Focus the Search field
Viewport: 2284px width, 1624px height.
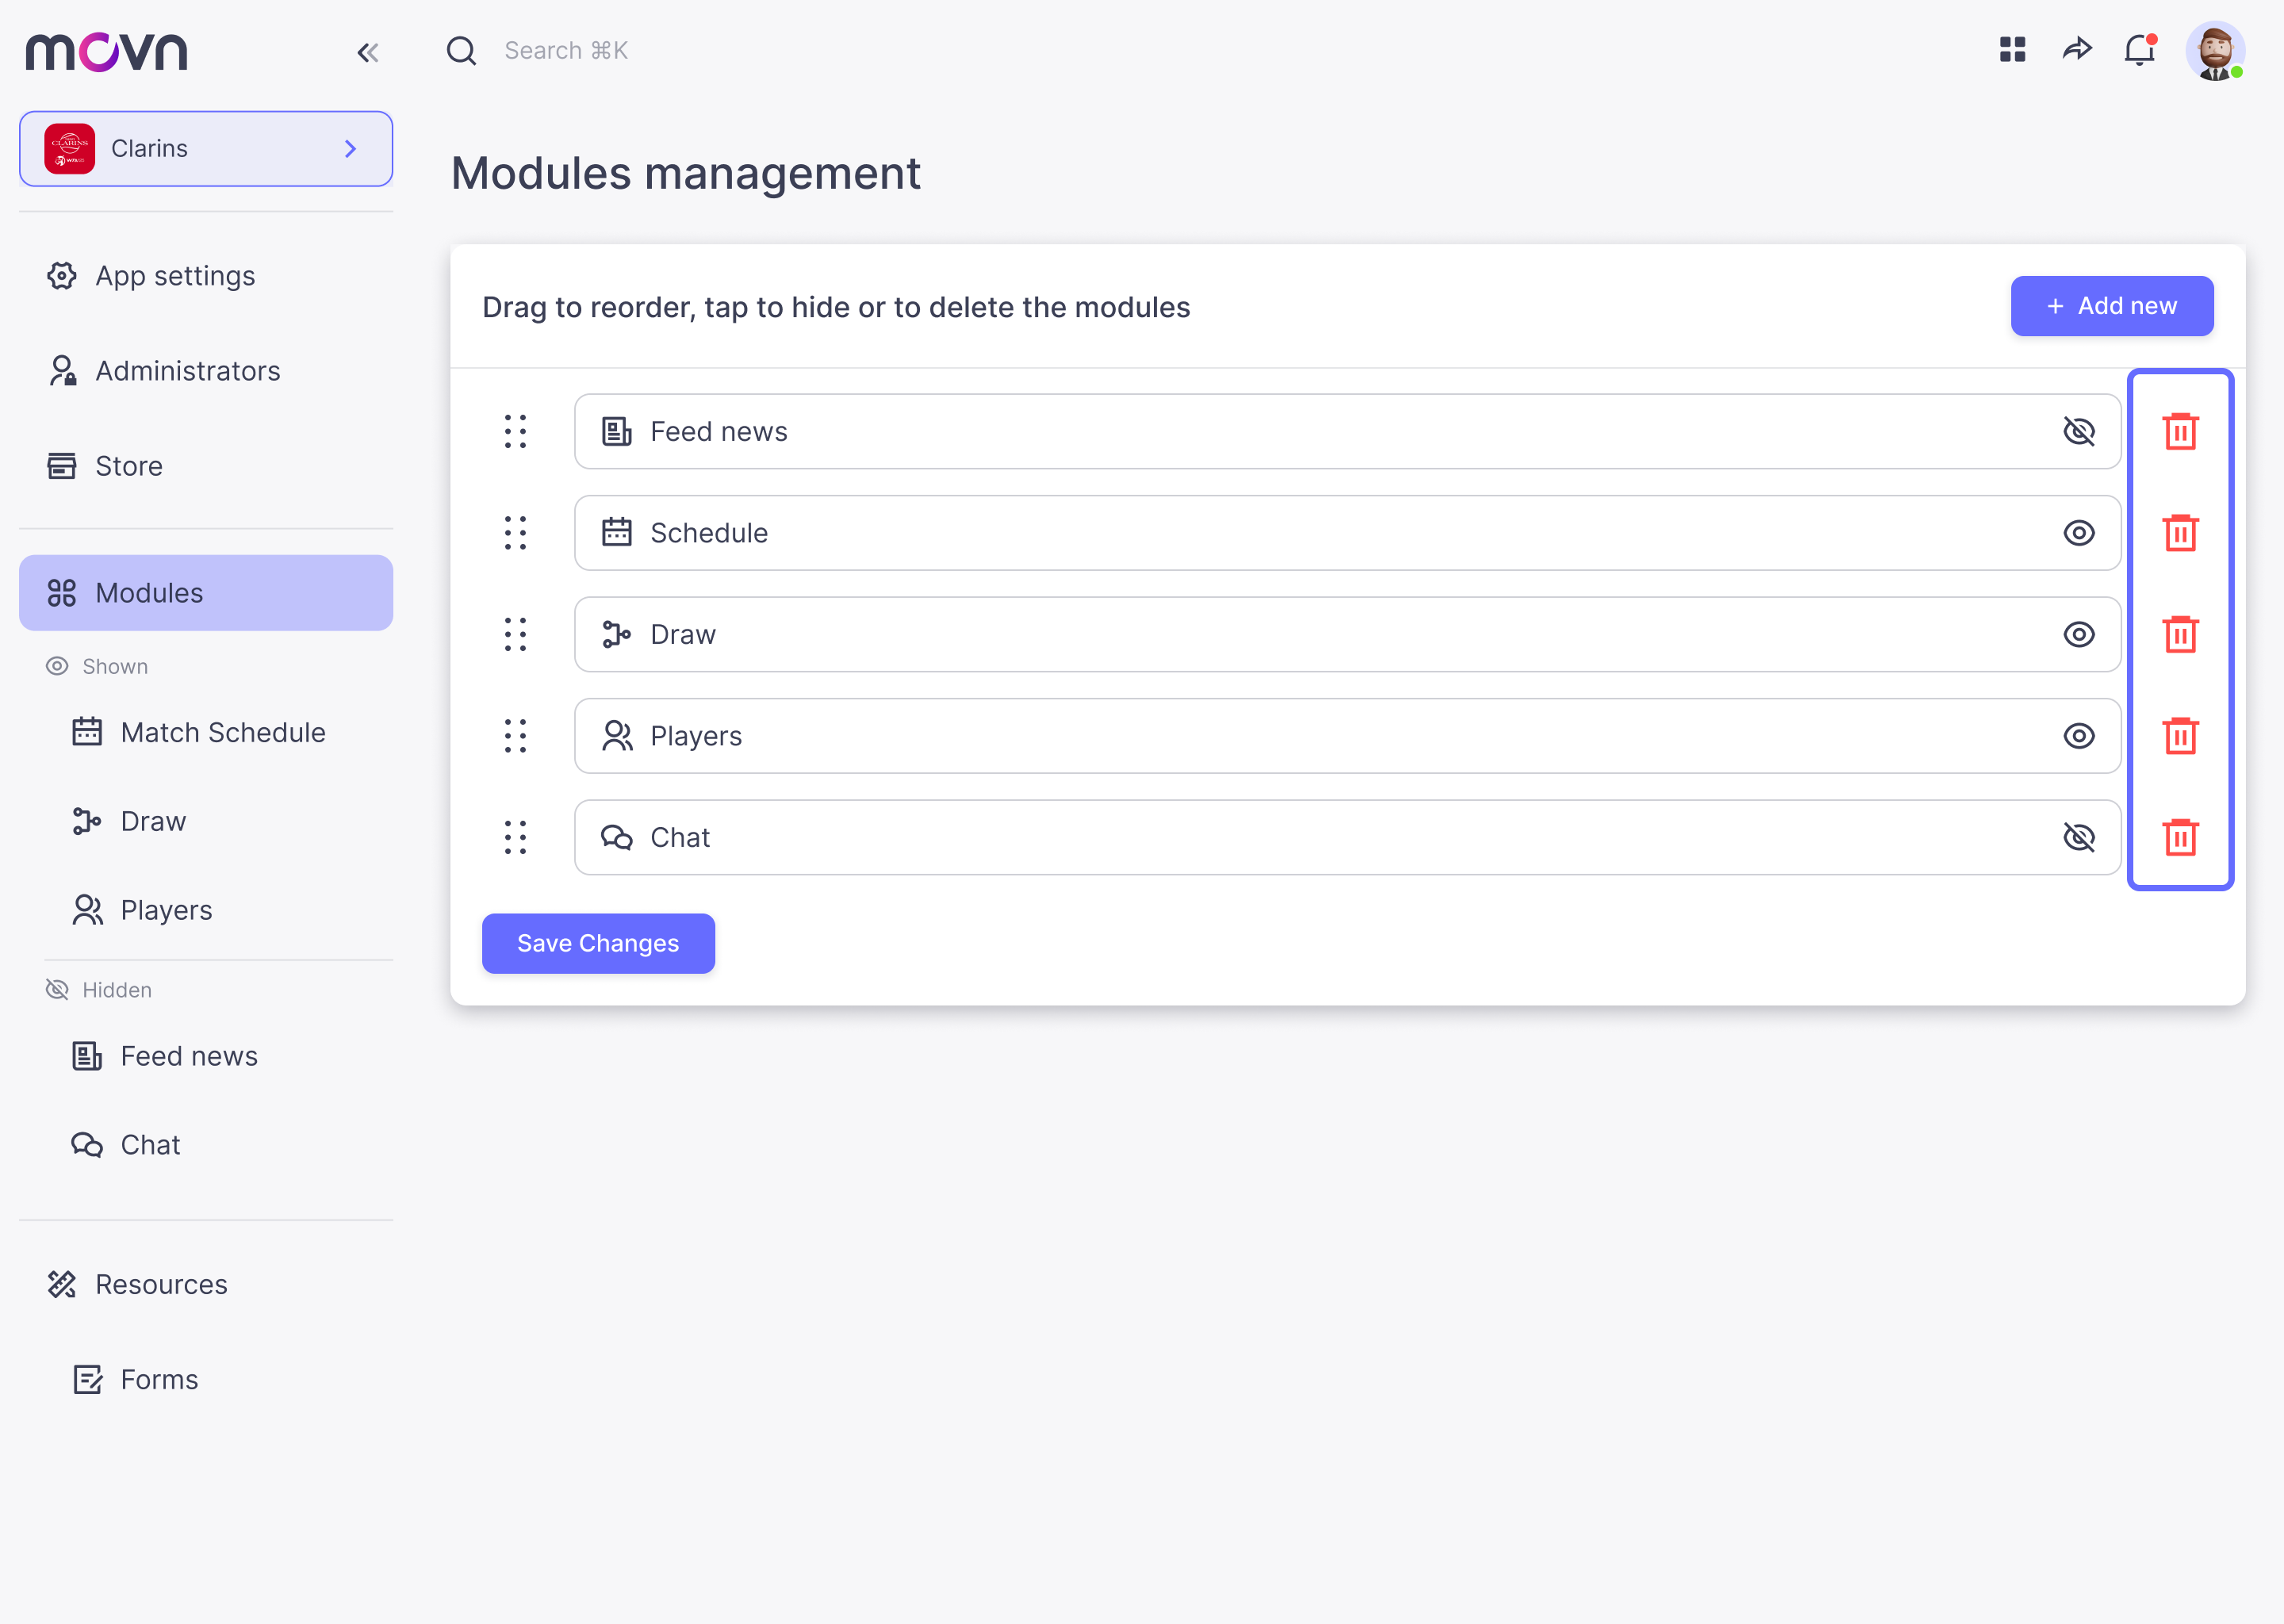pyautogui.click(x=566, y=51)
